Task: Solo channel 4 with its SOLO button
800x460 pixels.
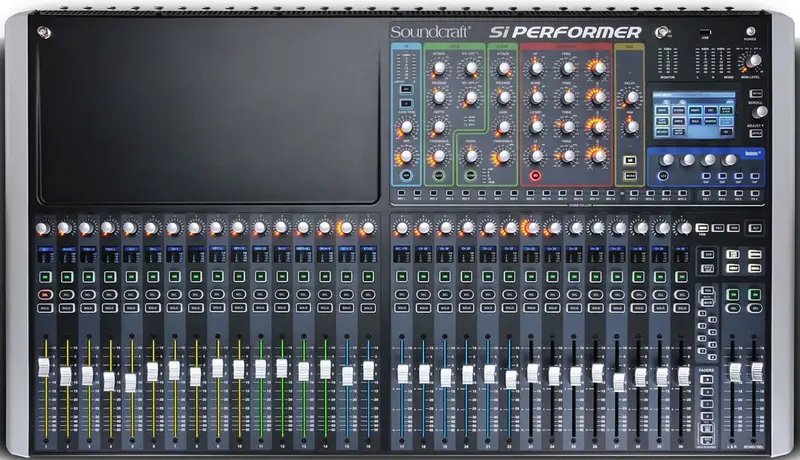Action: point(110,308)
